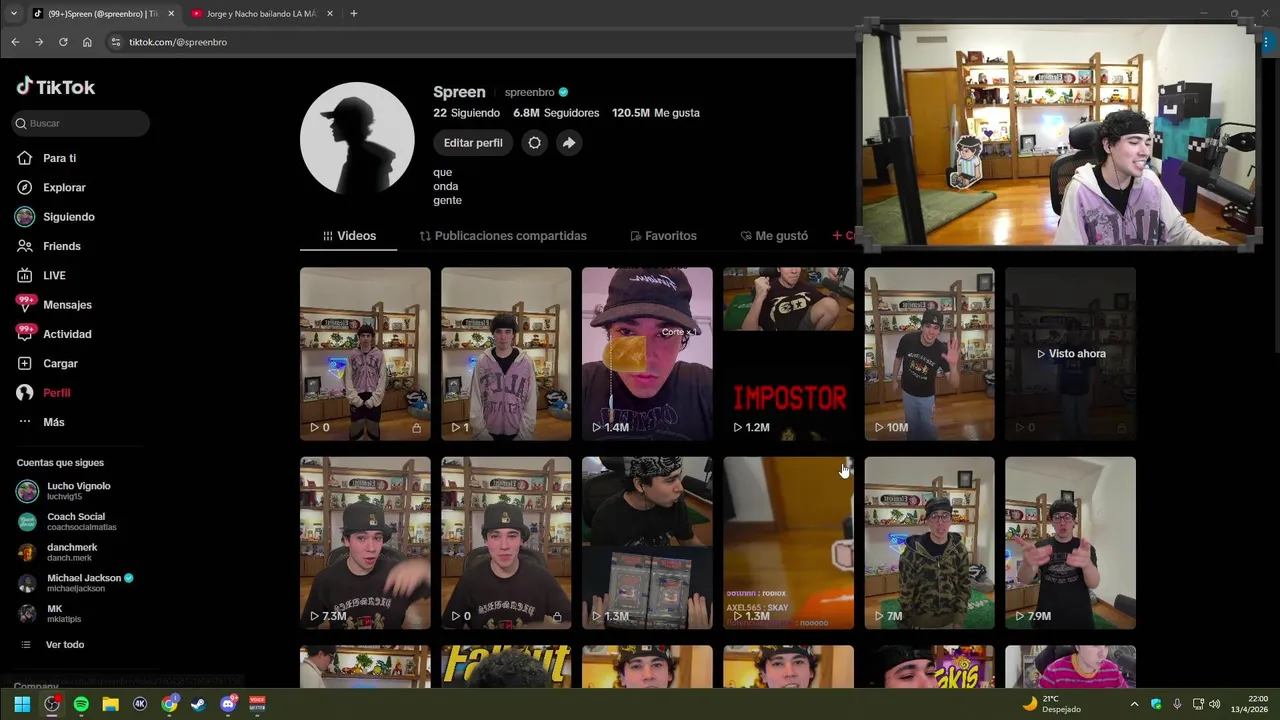Go to Siguiendo in sidebar
The image size is (1280, 720).
(x=68, y=217)
